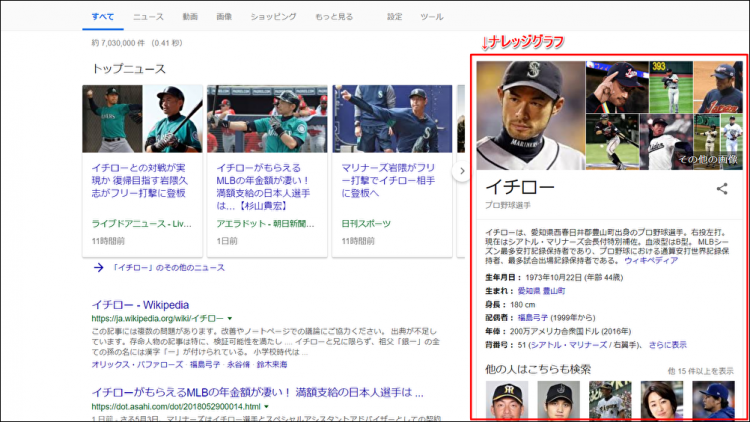Open the dropdown arrow beside the dot.asahi.com URL
The width and height of the screenshot is (750, 422).
coord(266,407)
